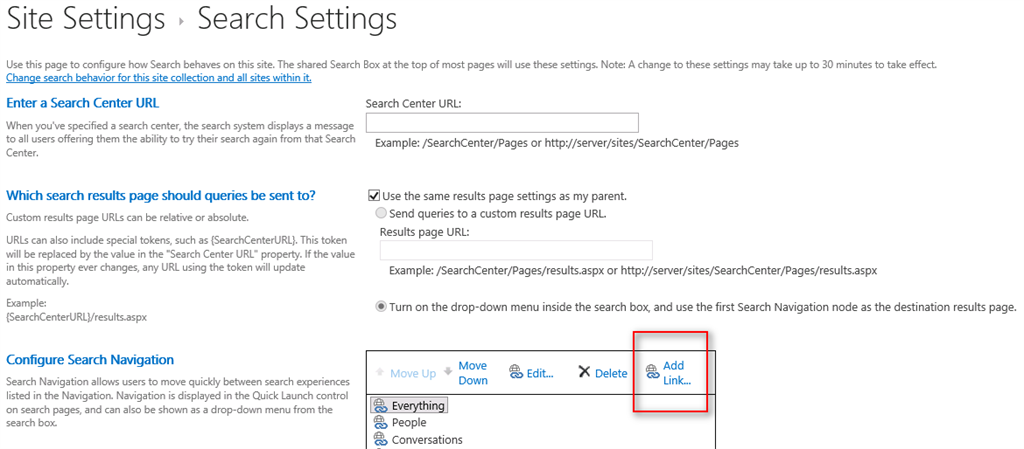This screenshot has width=1024, height=449.
Task: Select the Everything navigation node
Action: 418,405
